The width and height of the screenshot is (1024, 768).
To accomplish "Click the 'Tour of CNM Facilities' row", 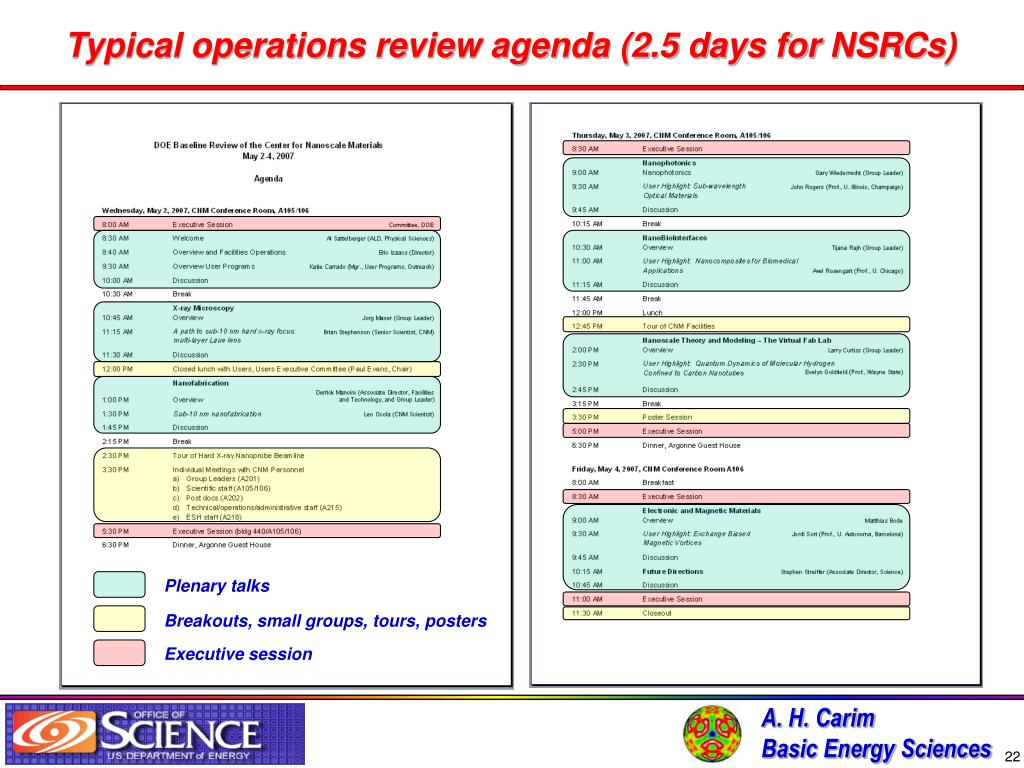I will (x=736, y=326).
